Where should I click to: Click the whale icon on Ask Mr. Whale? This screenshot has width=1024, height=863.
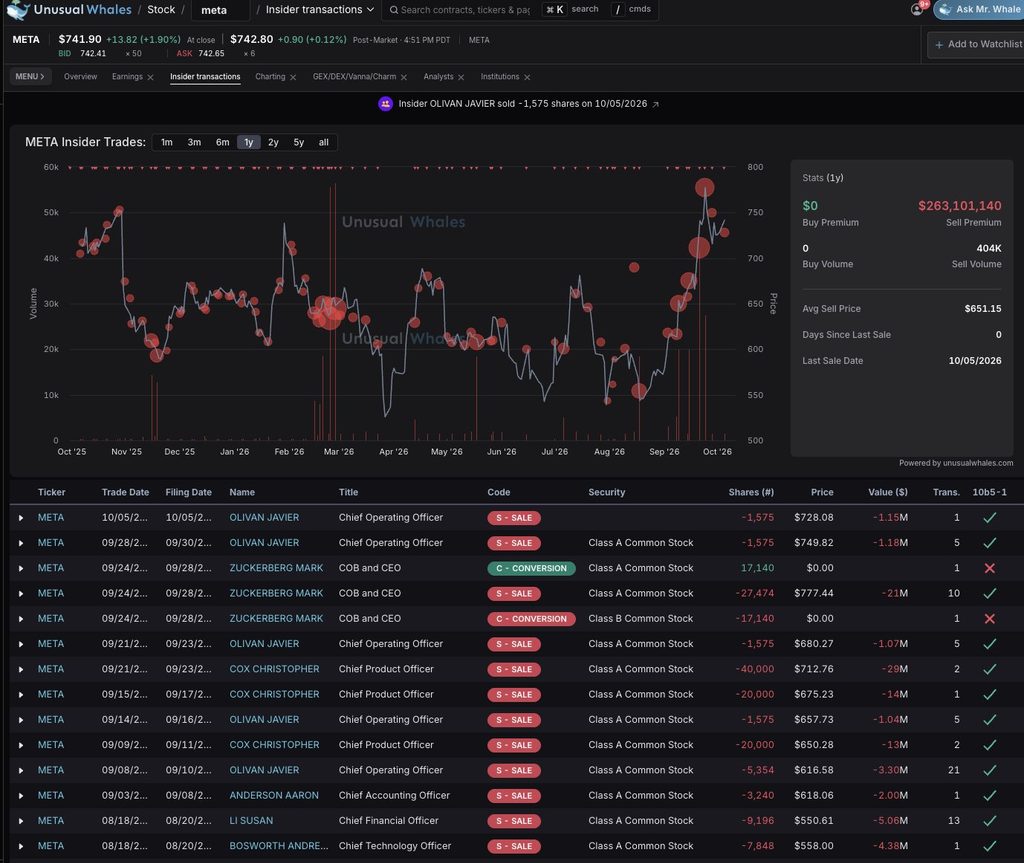point(945,9)
